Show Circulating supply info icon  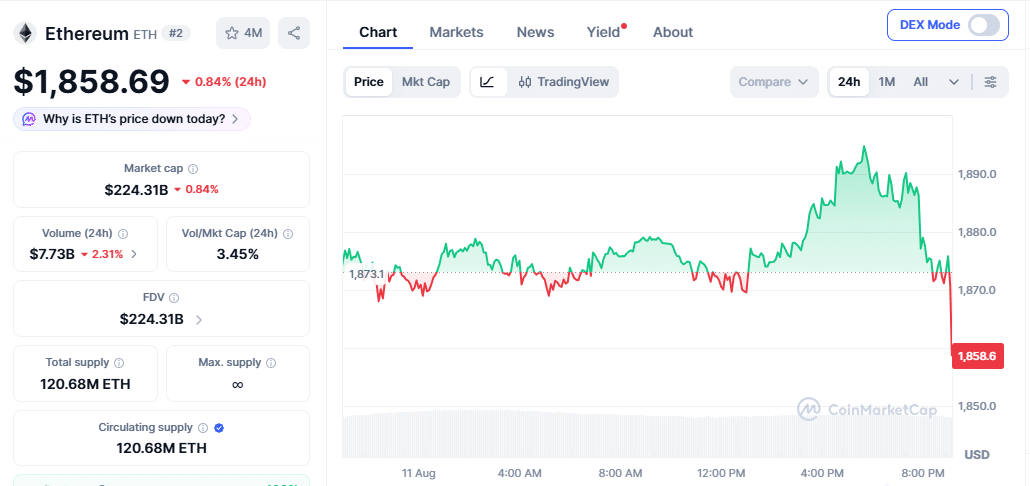pos(203,428)
